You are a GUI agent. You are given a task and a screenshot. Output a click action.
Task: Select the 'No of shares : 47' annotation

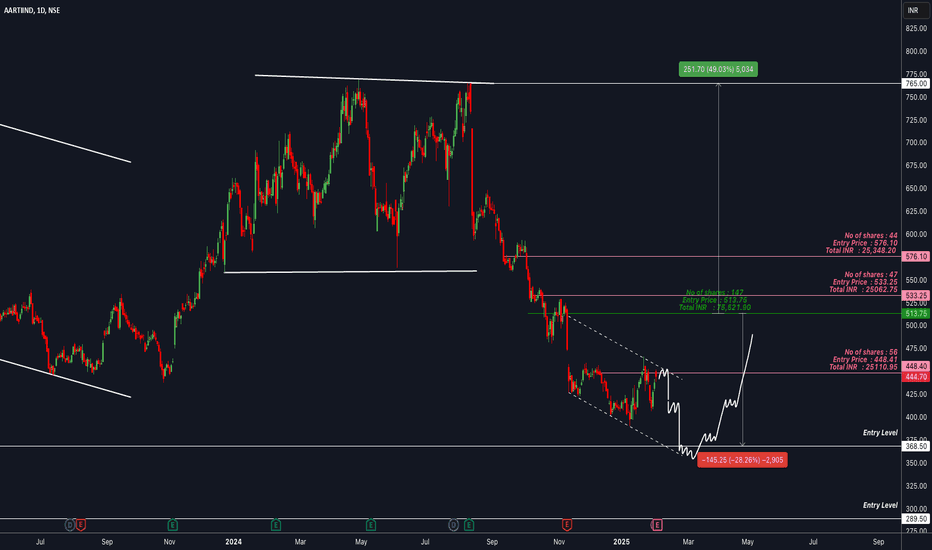[871, 275]
